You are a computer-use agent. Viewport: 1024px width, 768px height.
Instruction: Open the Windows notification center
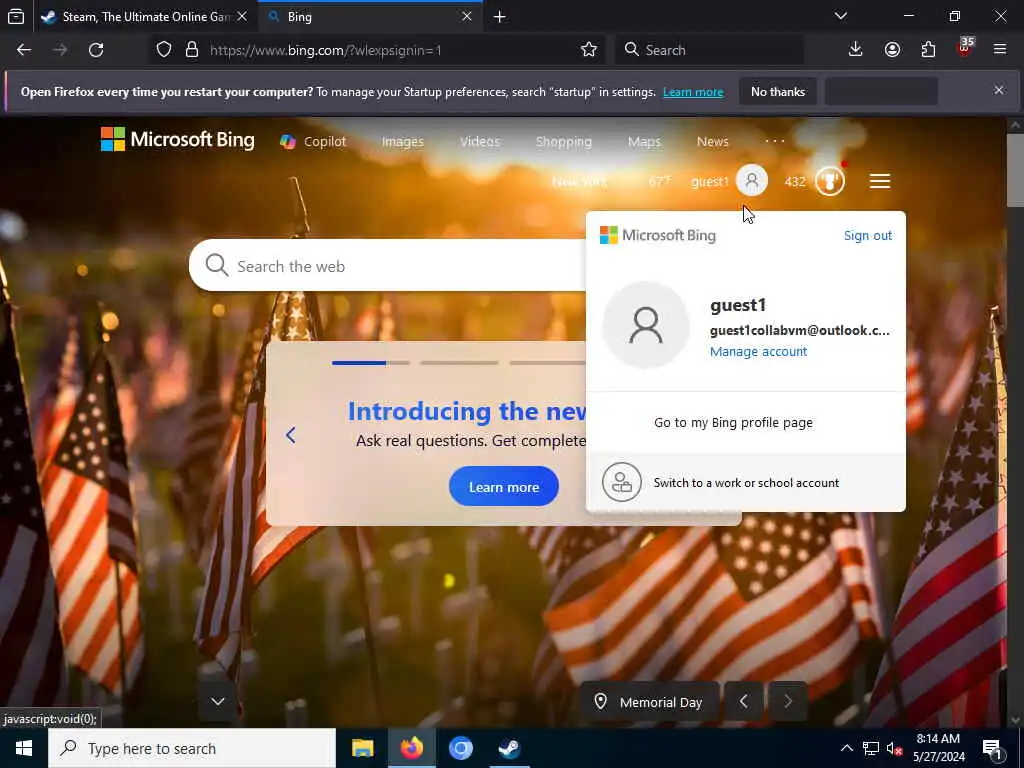[x=993, y=749]
